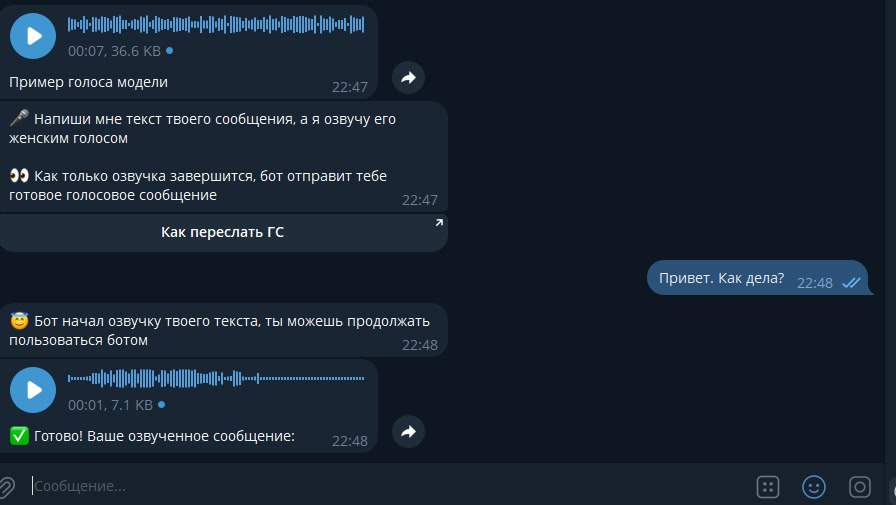Click the 'Бот начал озвучку' status message

pos(223,330)
